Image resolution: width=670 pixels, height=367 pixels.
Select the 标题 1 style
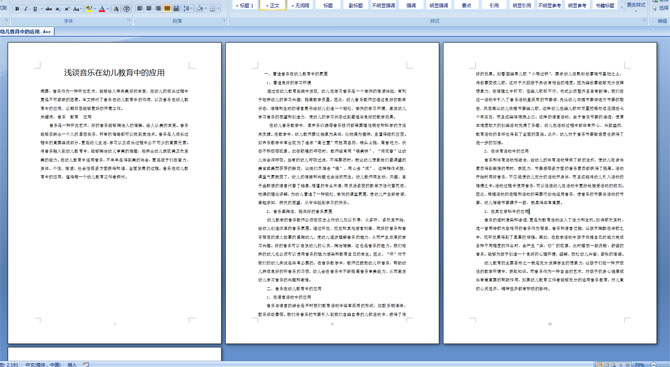click(x=245, y=5)
